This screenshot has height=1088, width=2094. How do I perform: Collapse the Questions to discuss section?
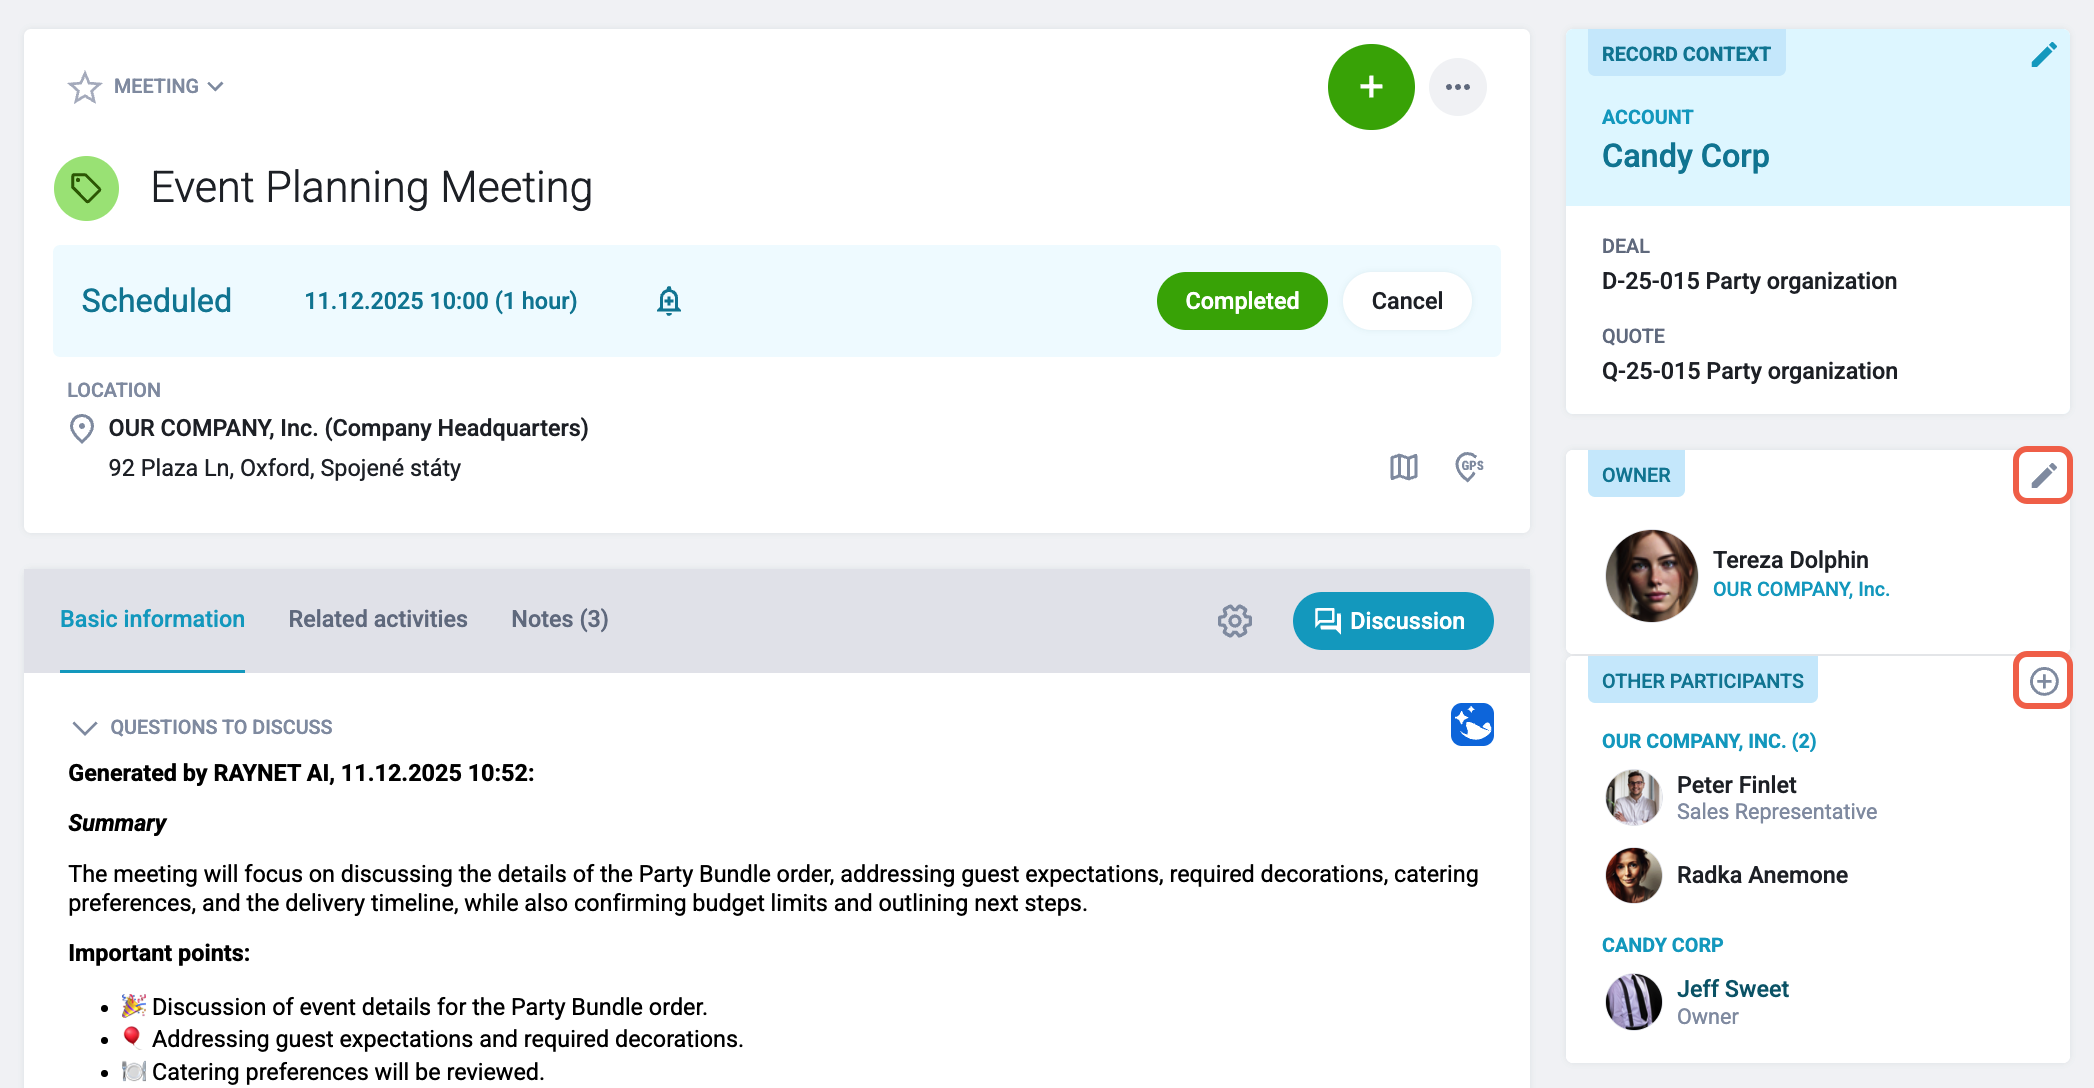pos(85,728)
